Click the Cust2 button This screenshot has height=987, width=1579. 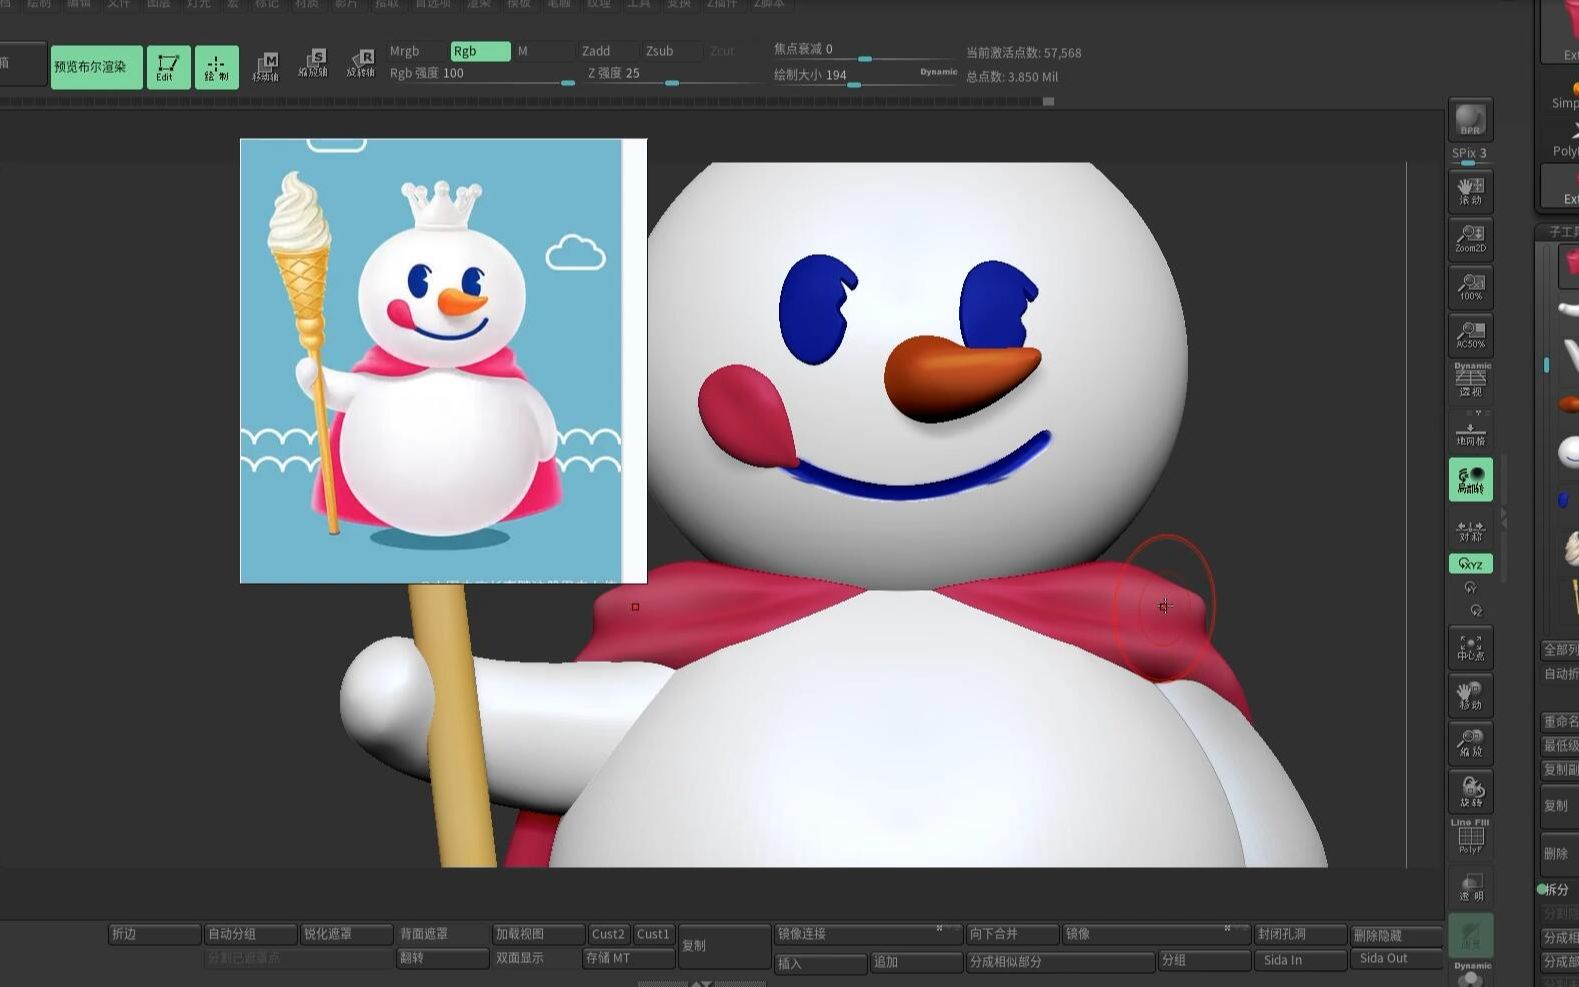pyautogui.click(x=608, y=934)
